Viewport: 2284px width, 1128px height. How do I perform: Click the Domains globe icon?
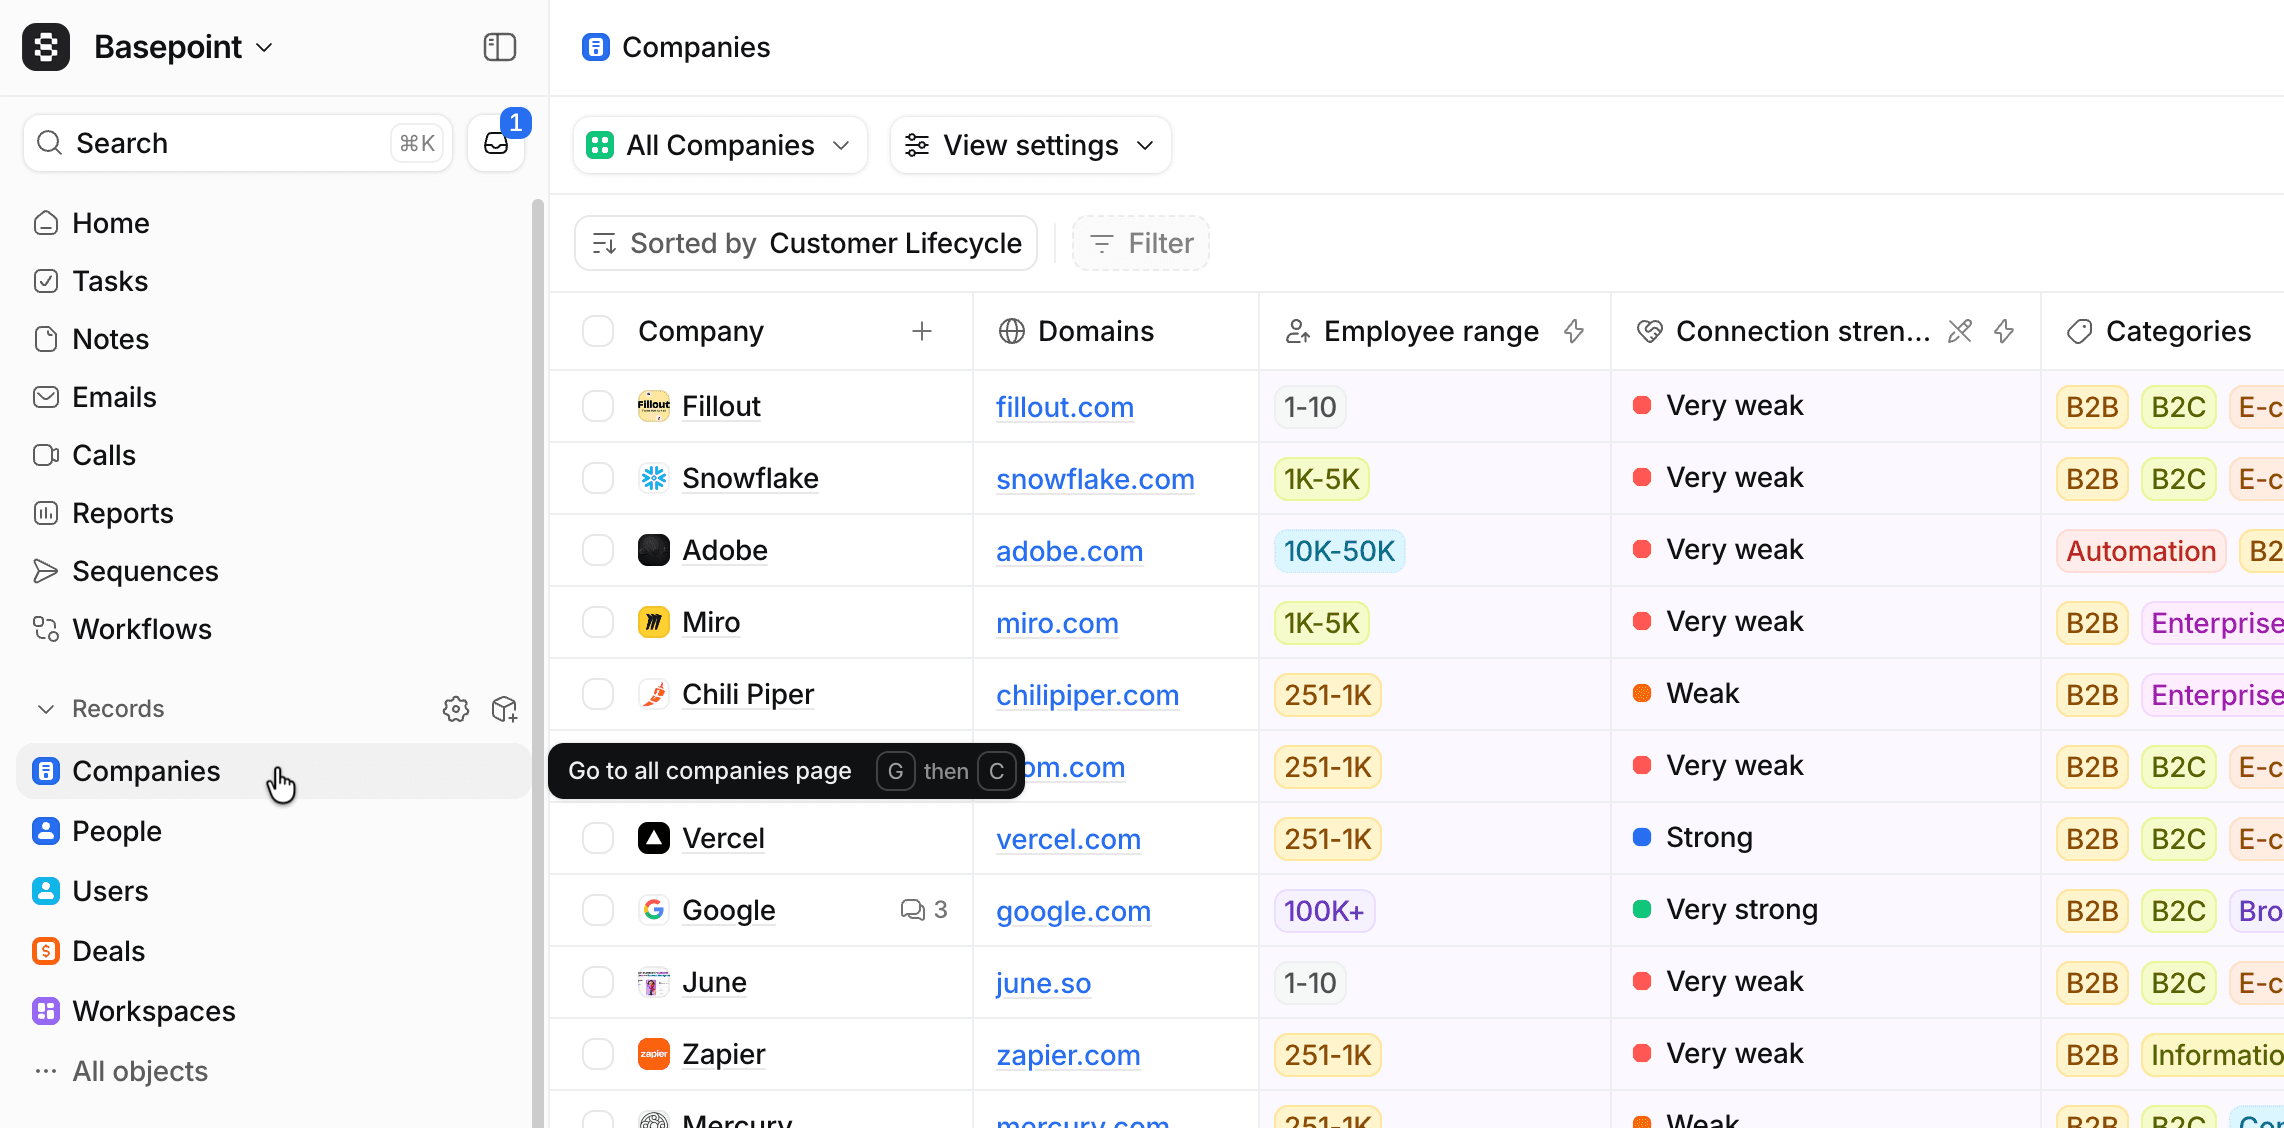pos(1012,331)
